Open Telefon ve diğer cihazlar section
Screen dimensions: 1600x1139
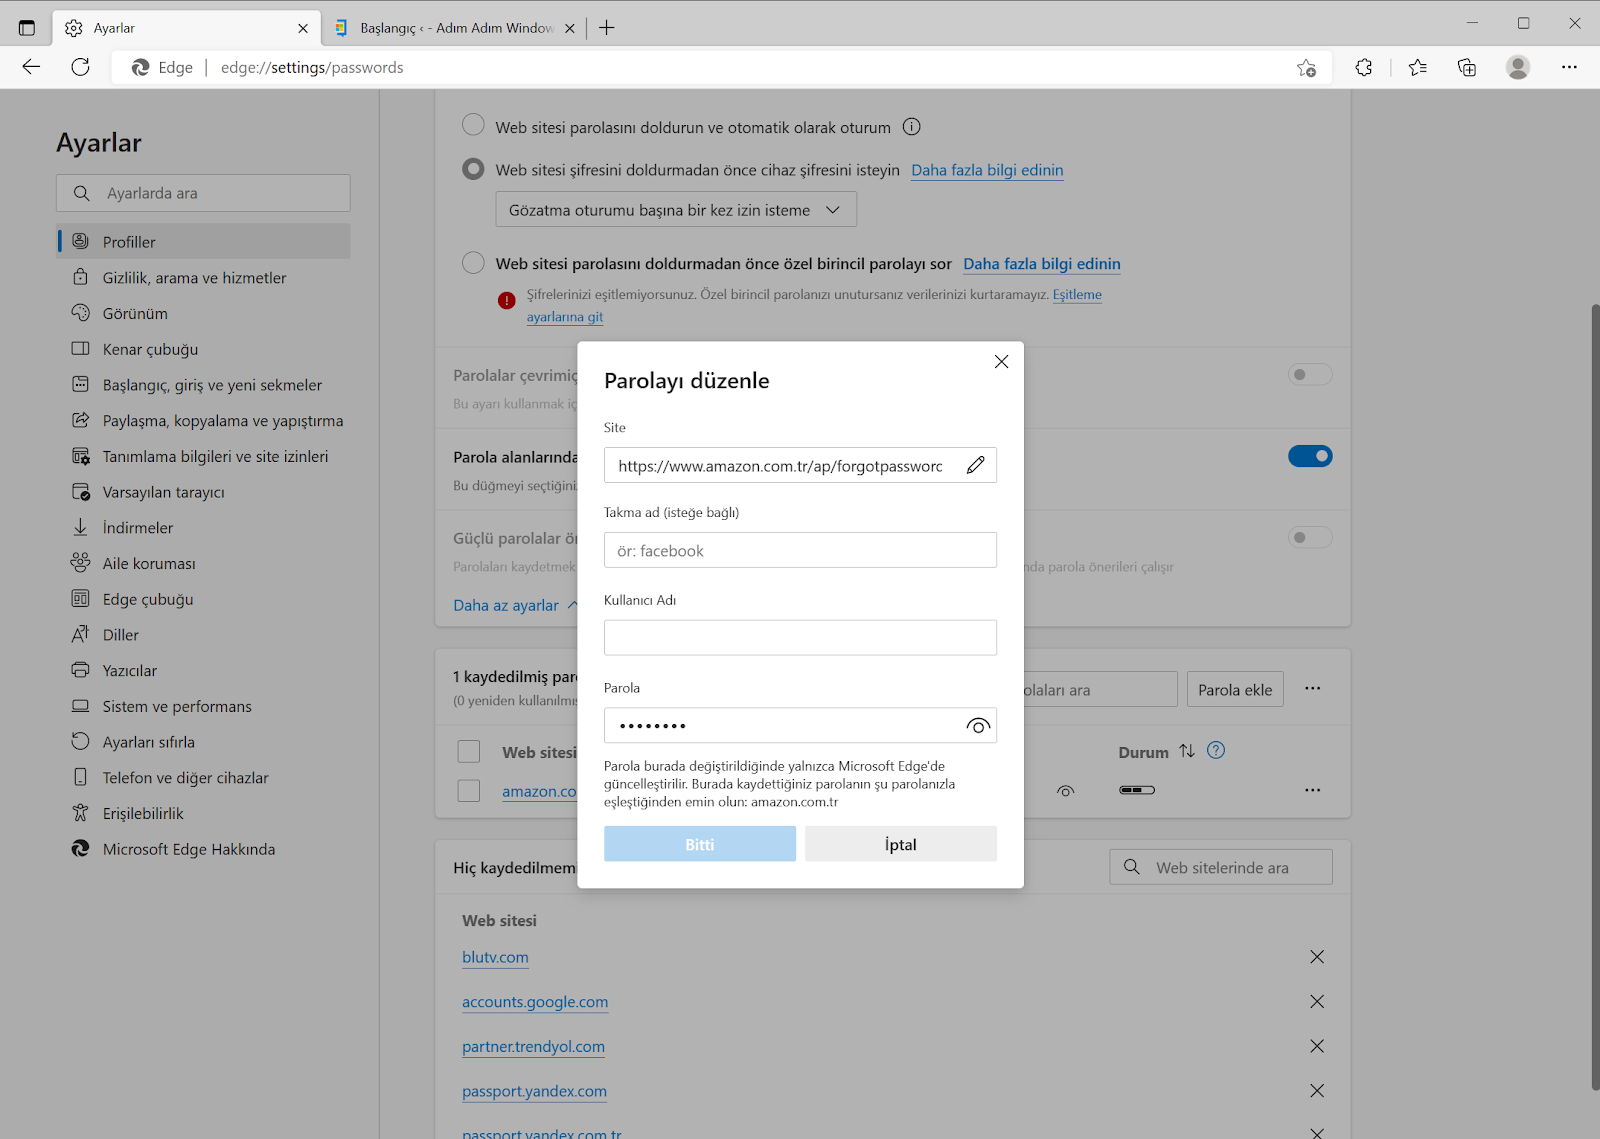tap(203, 778)
